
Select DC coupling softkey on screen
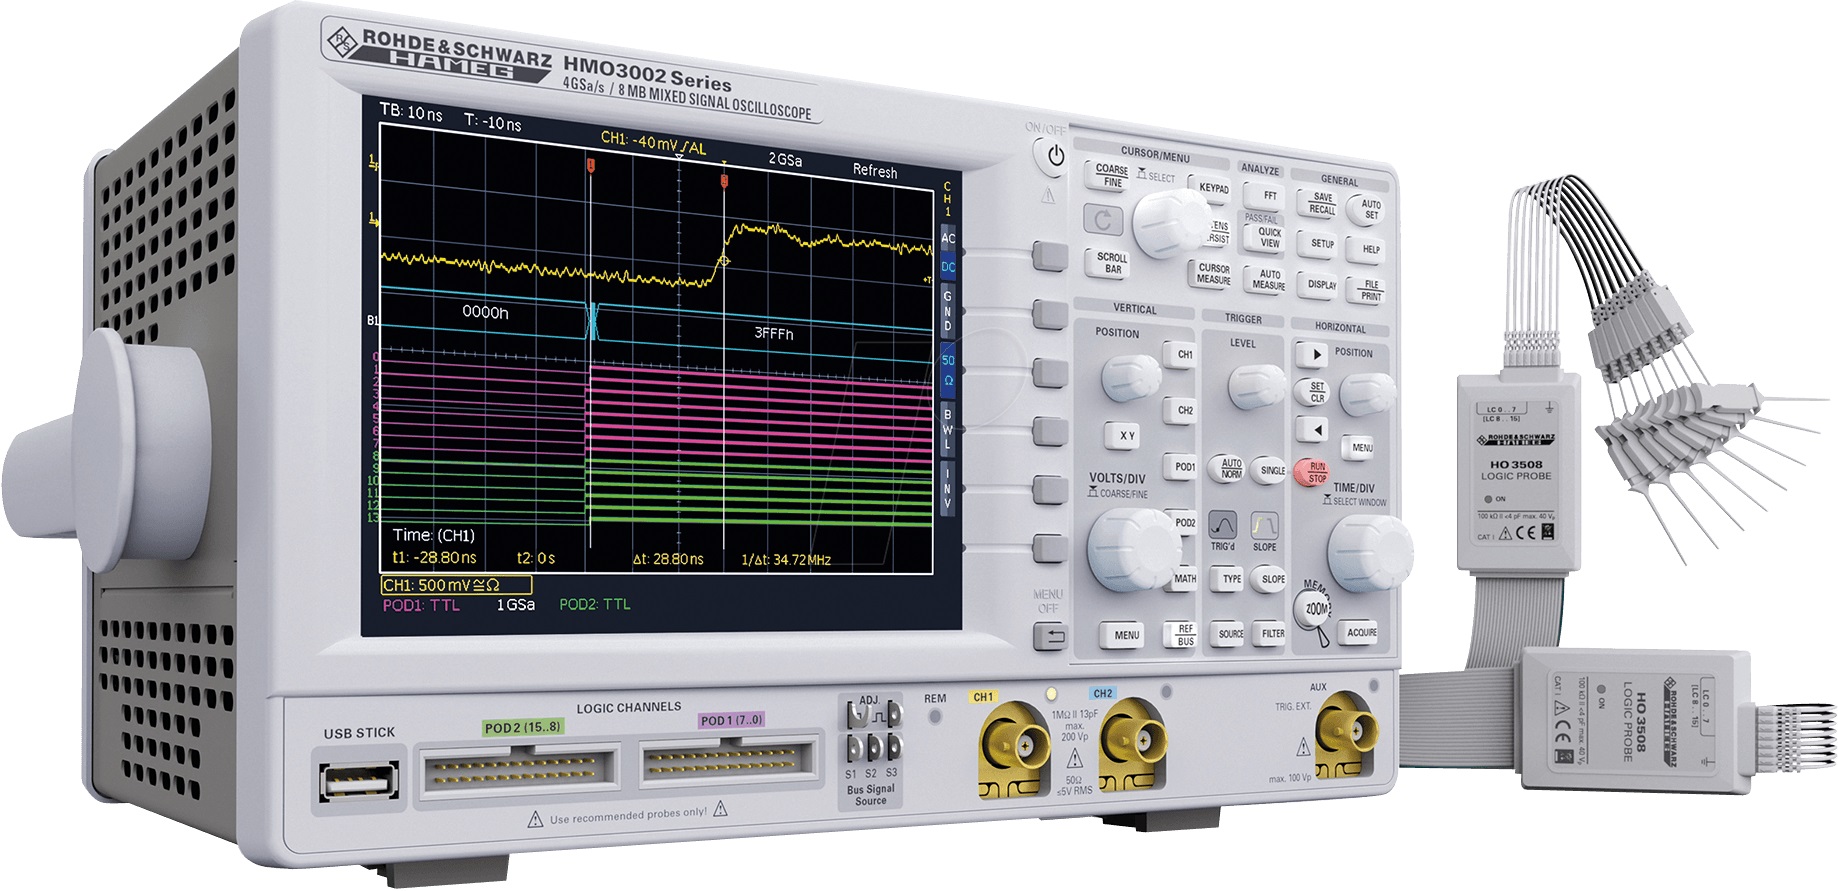948,267
